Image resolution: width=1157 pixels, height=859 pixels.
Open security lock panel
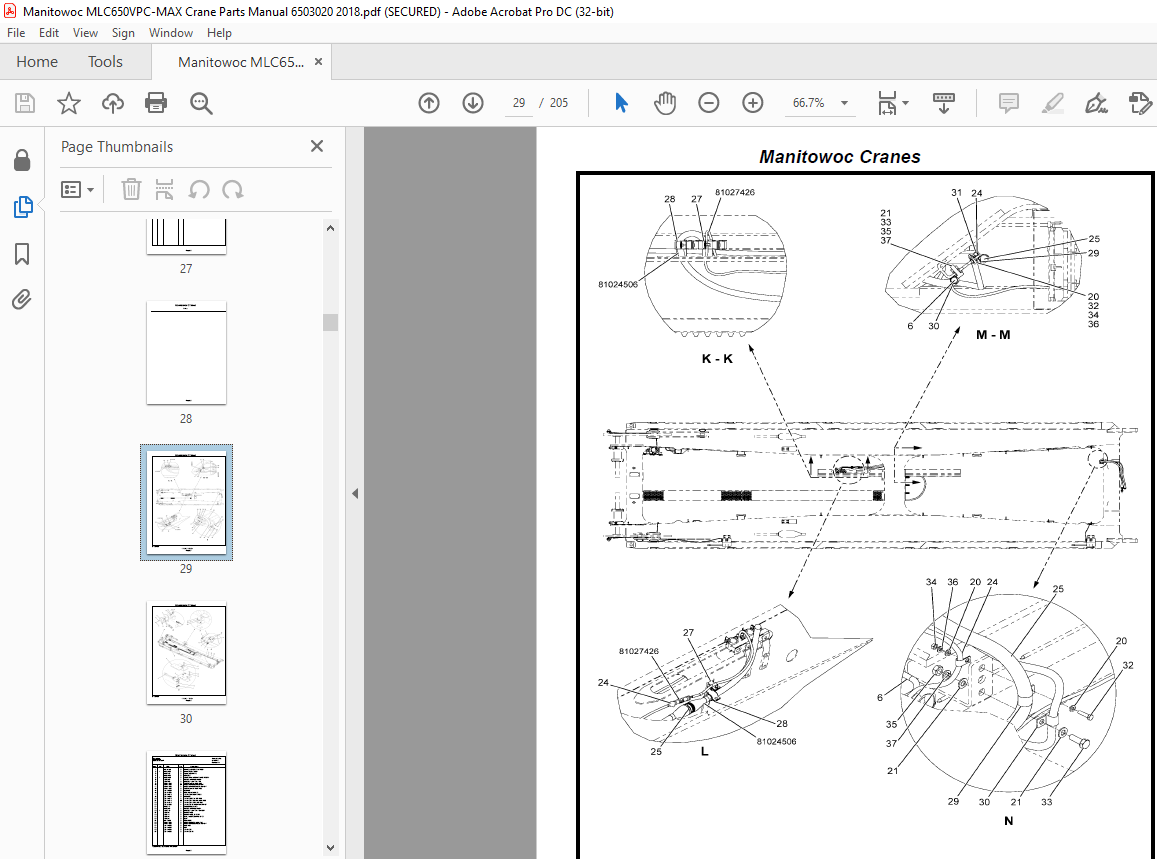pyautogui.click(x=22, y=160)
